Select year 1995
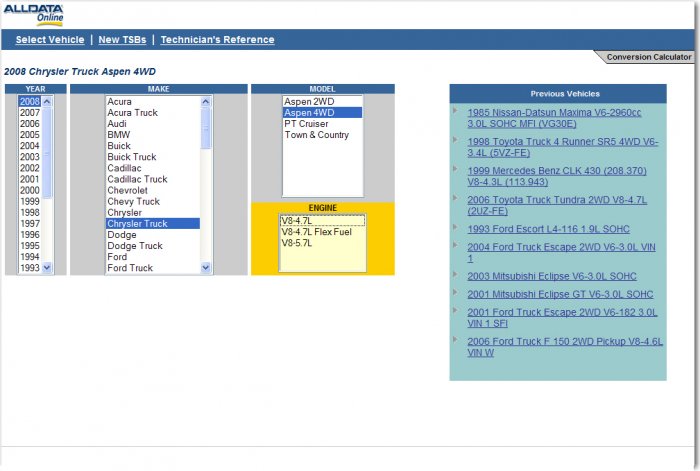Viewport: 700px width, 471px height. [x=29, y=246]
